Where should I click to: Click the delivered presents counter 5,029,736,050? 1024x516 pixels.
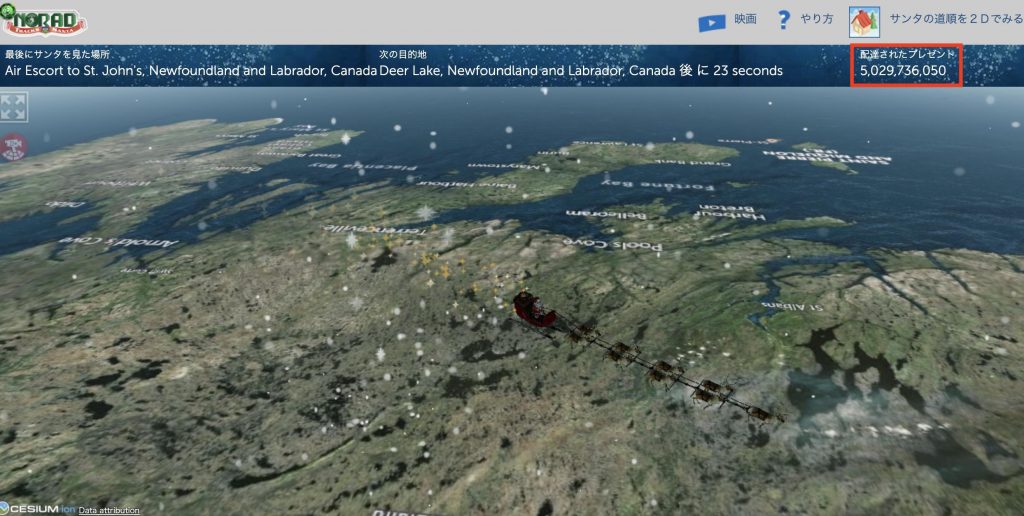point(903,71)
